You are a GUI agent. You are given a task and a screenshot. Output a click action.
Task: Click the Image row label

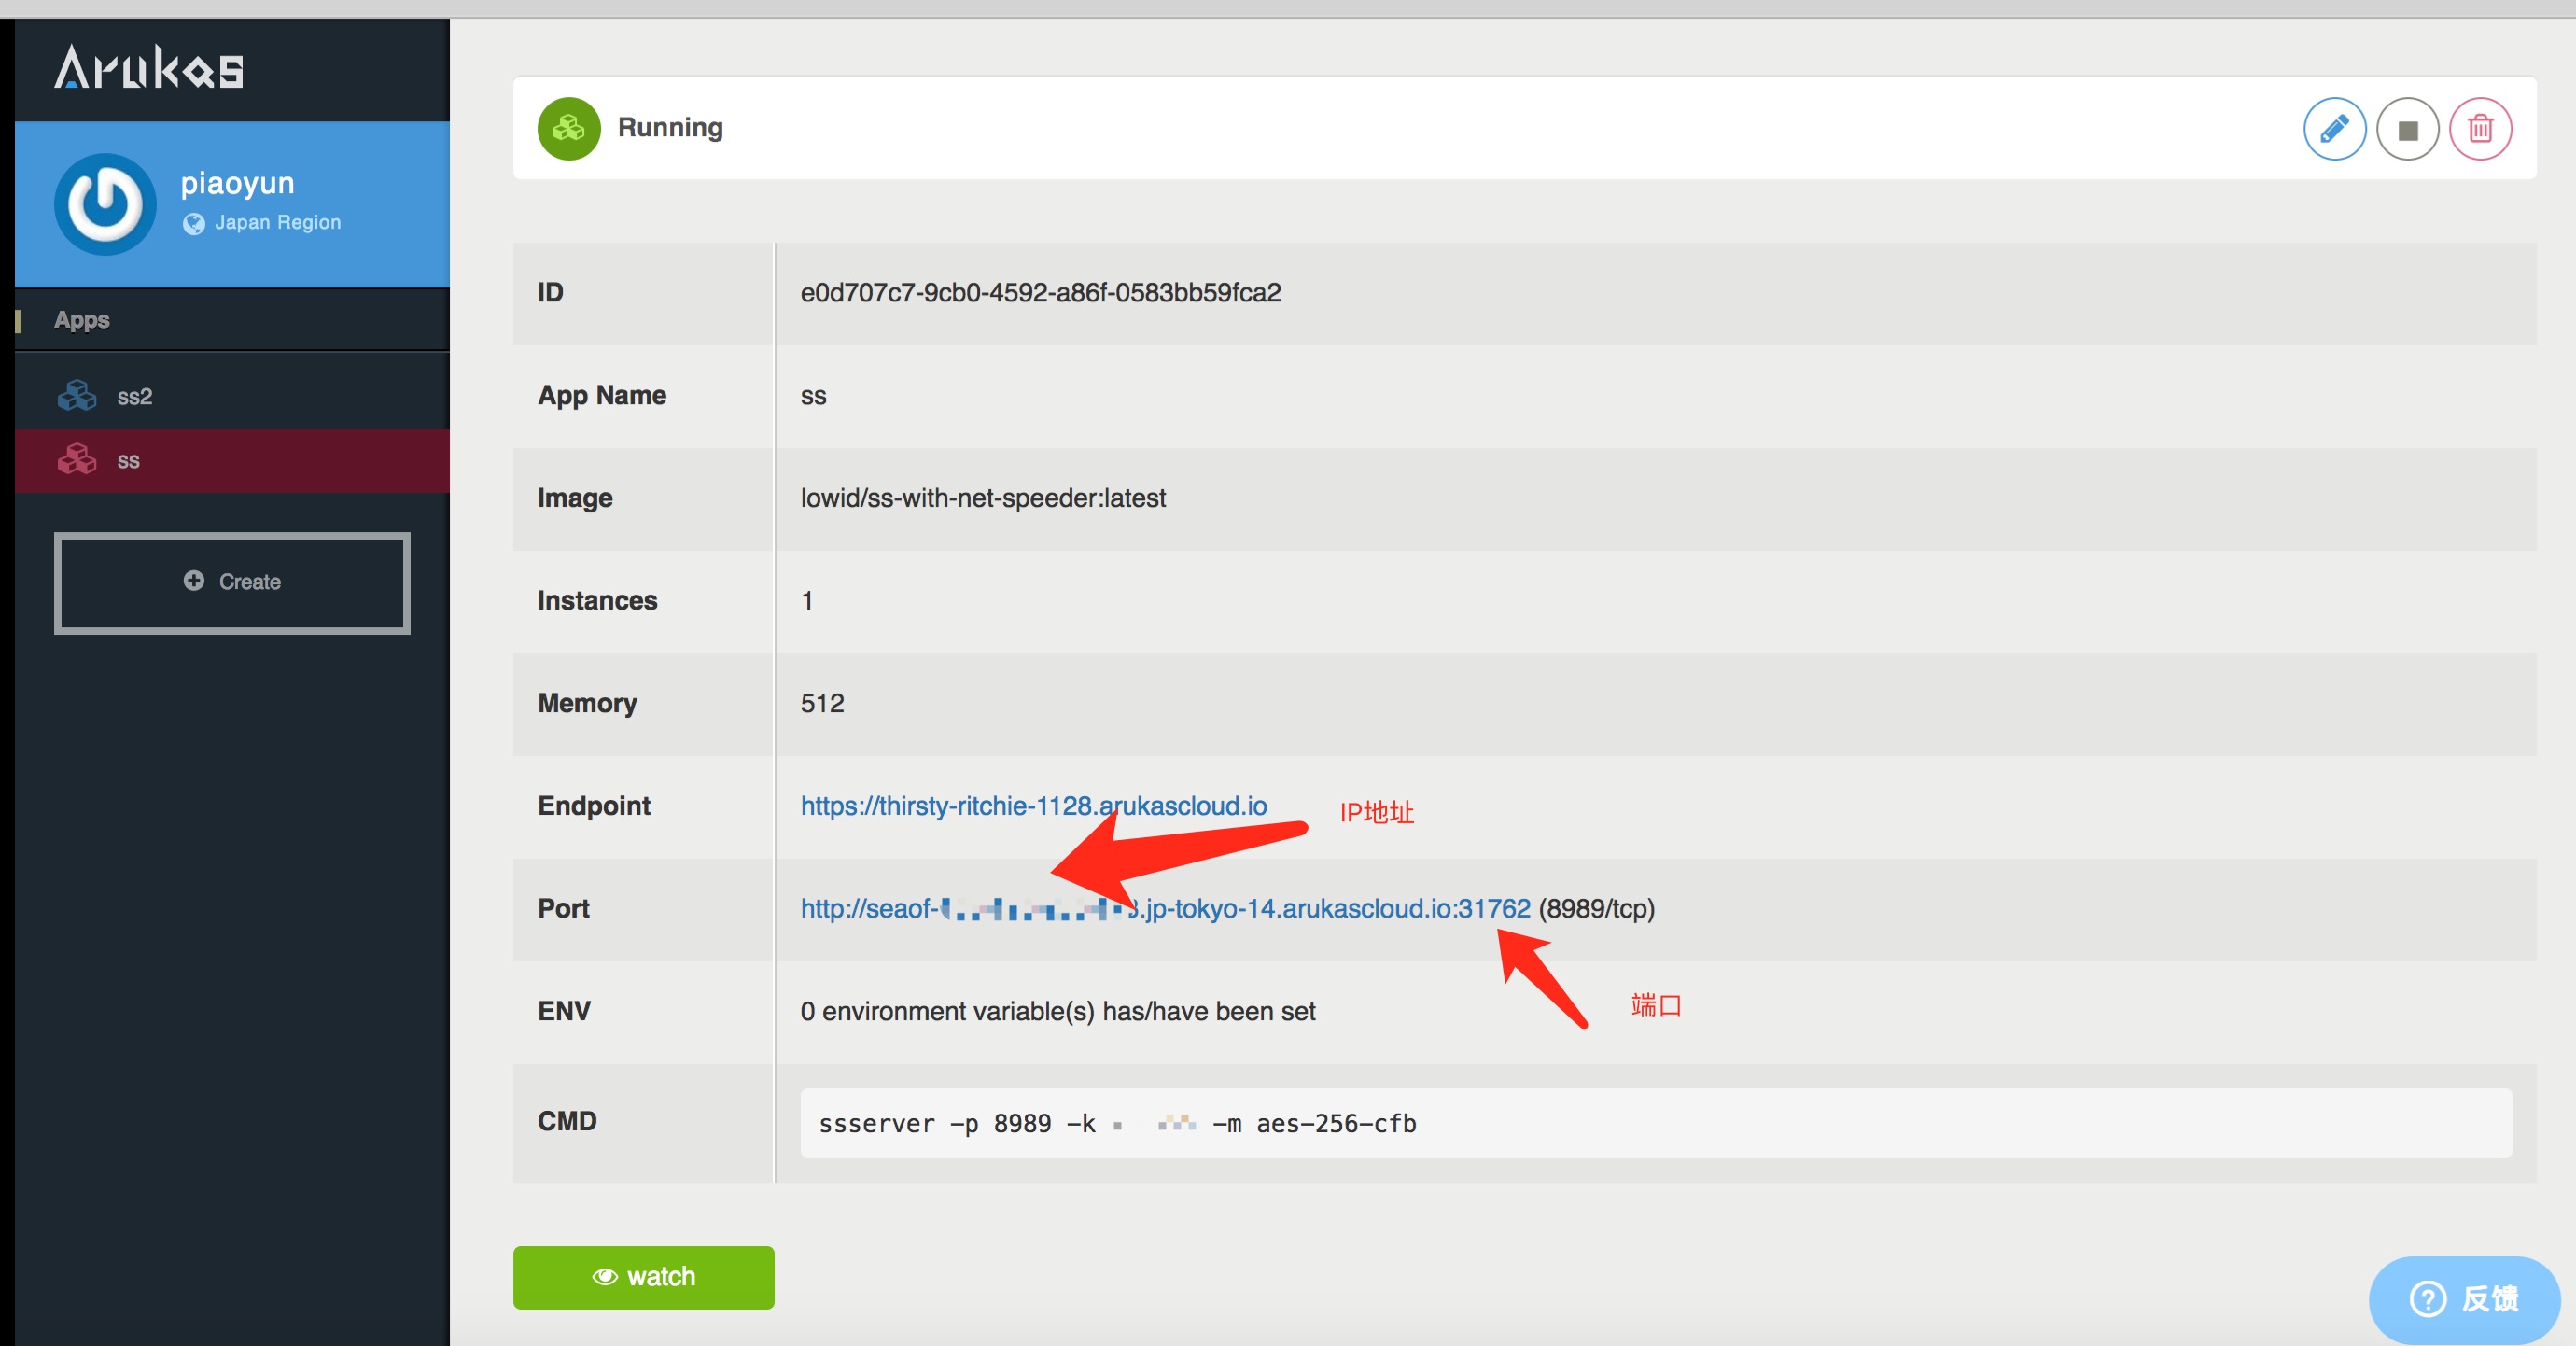point(574,498)
